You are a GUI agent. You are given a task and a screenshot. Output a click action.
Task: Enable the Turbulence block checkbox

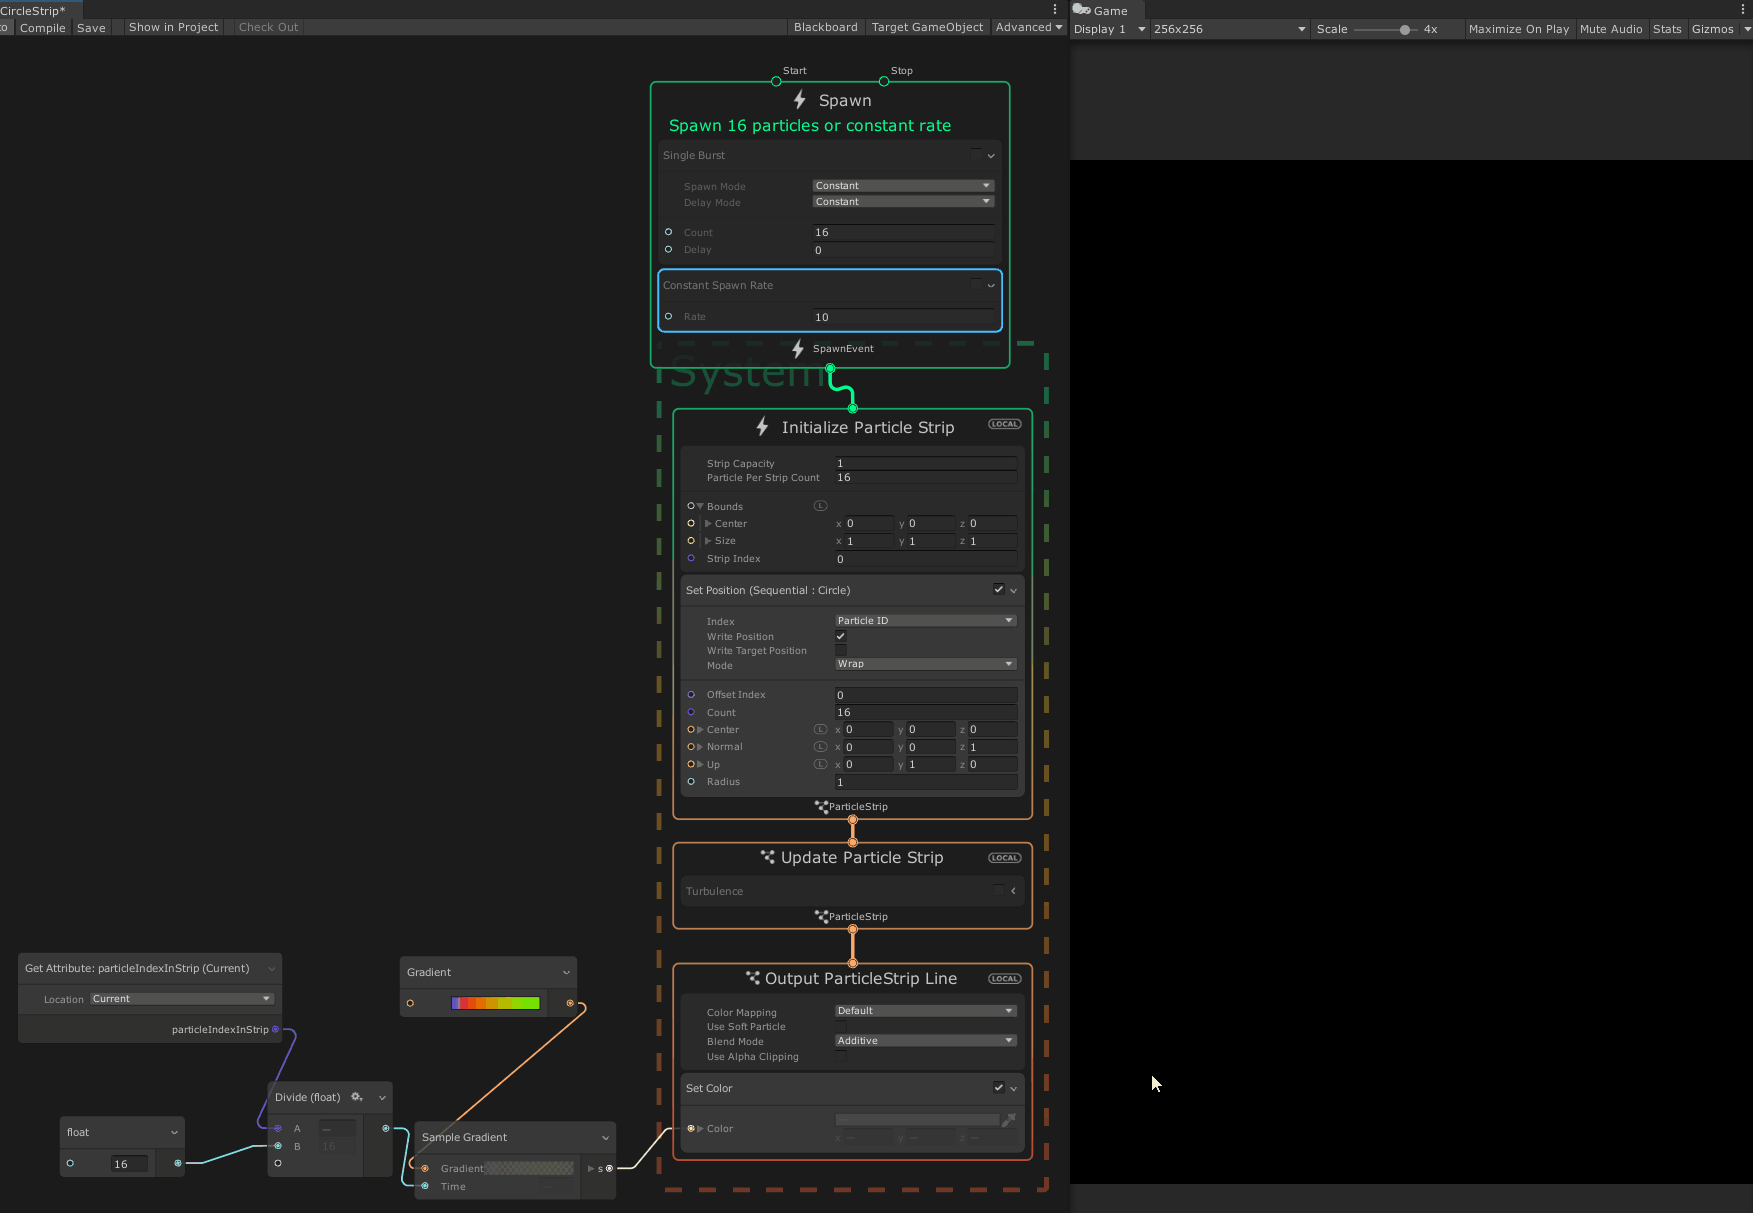tap(998, 890)
